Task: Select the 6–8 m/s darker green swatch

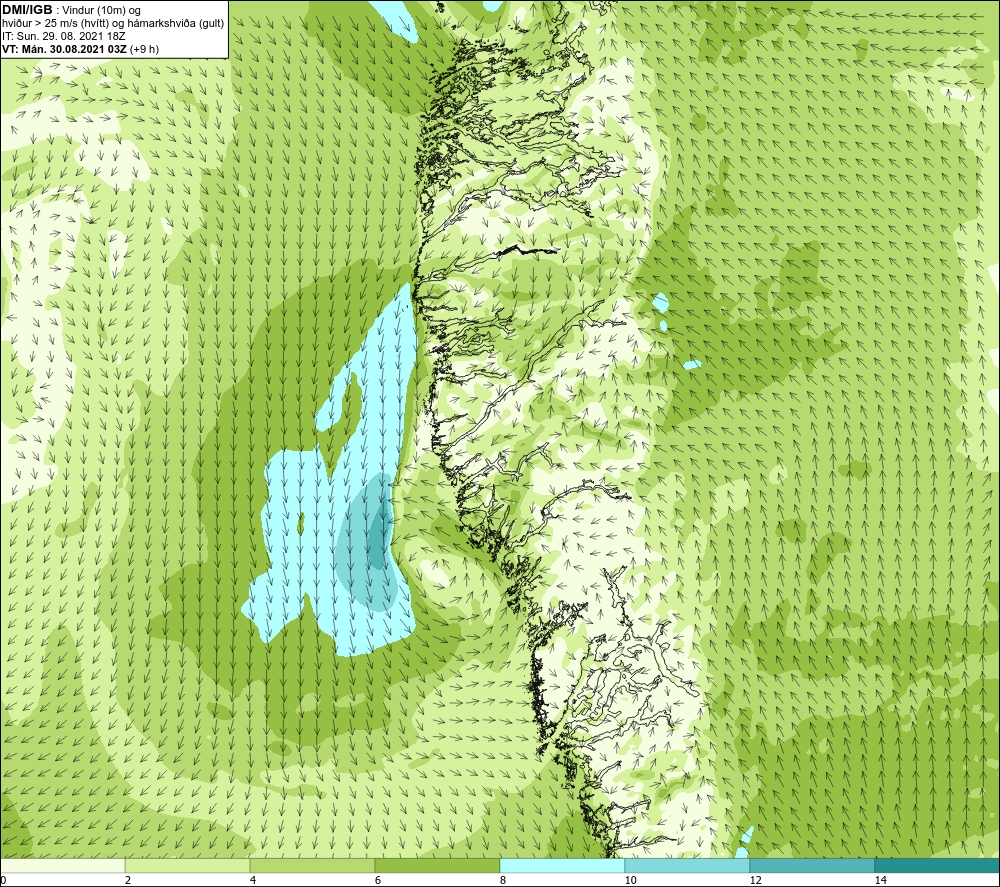Action: tap(438, 865)
